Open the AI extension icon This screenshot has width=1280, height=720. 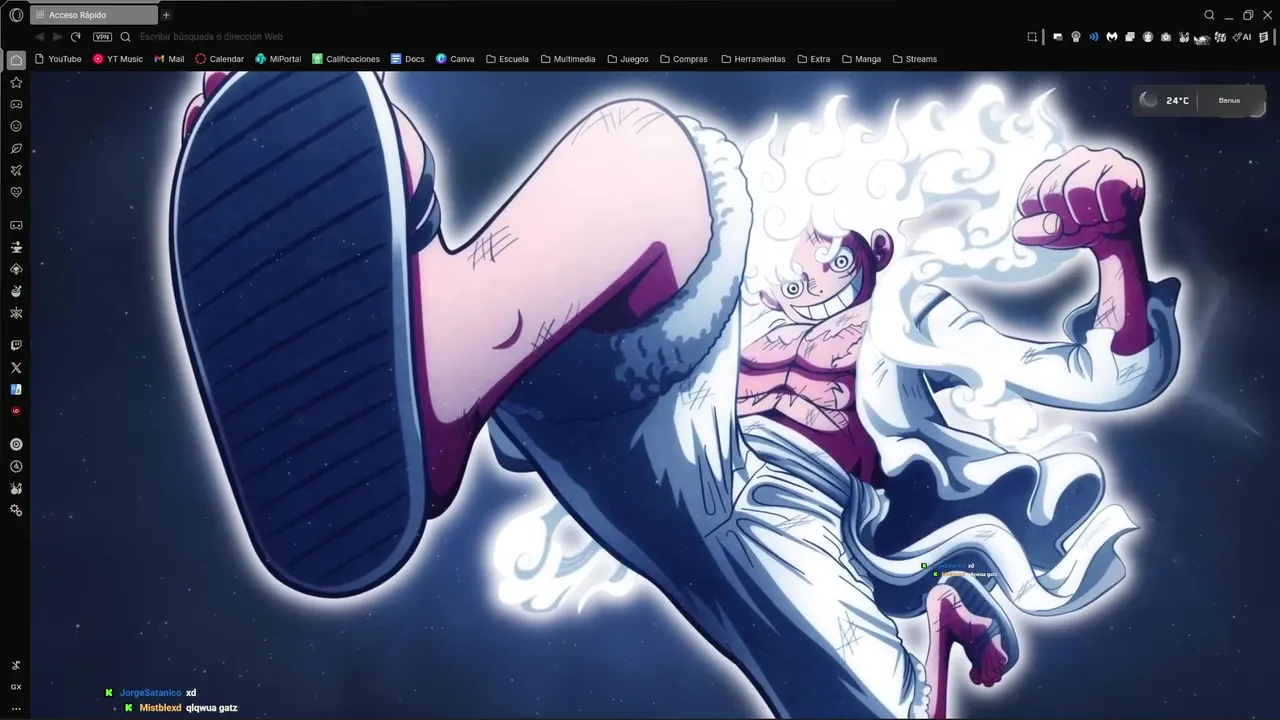(1244, 37)
